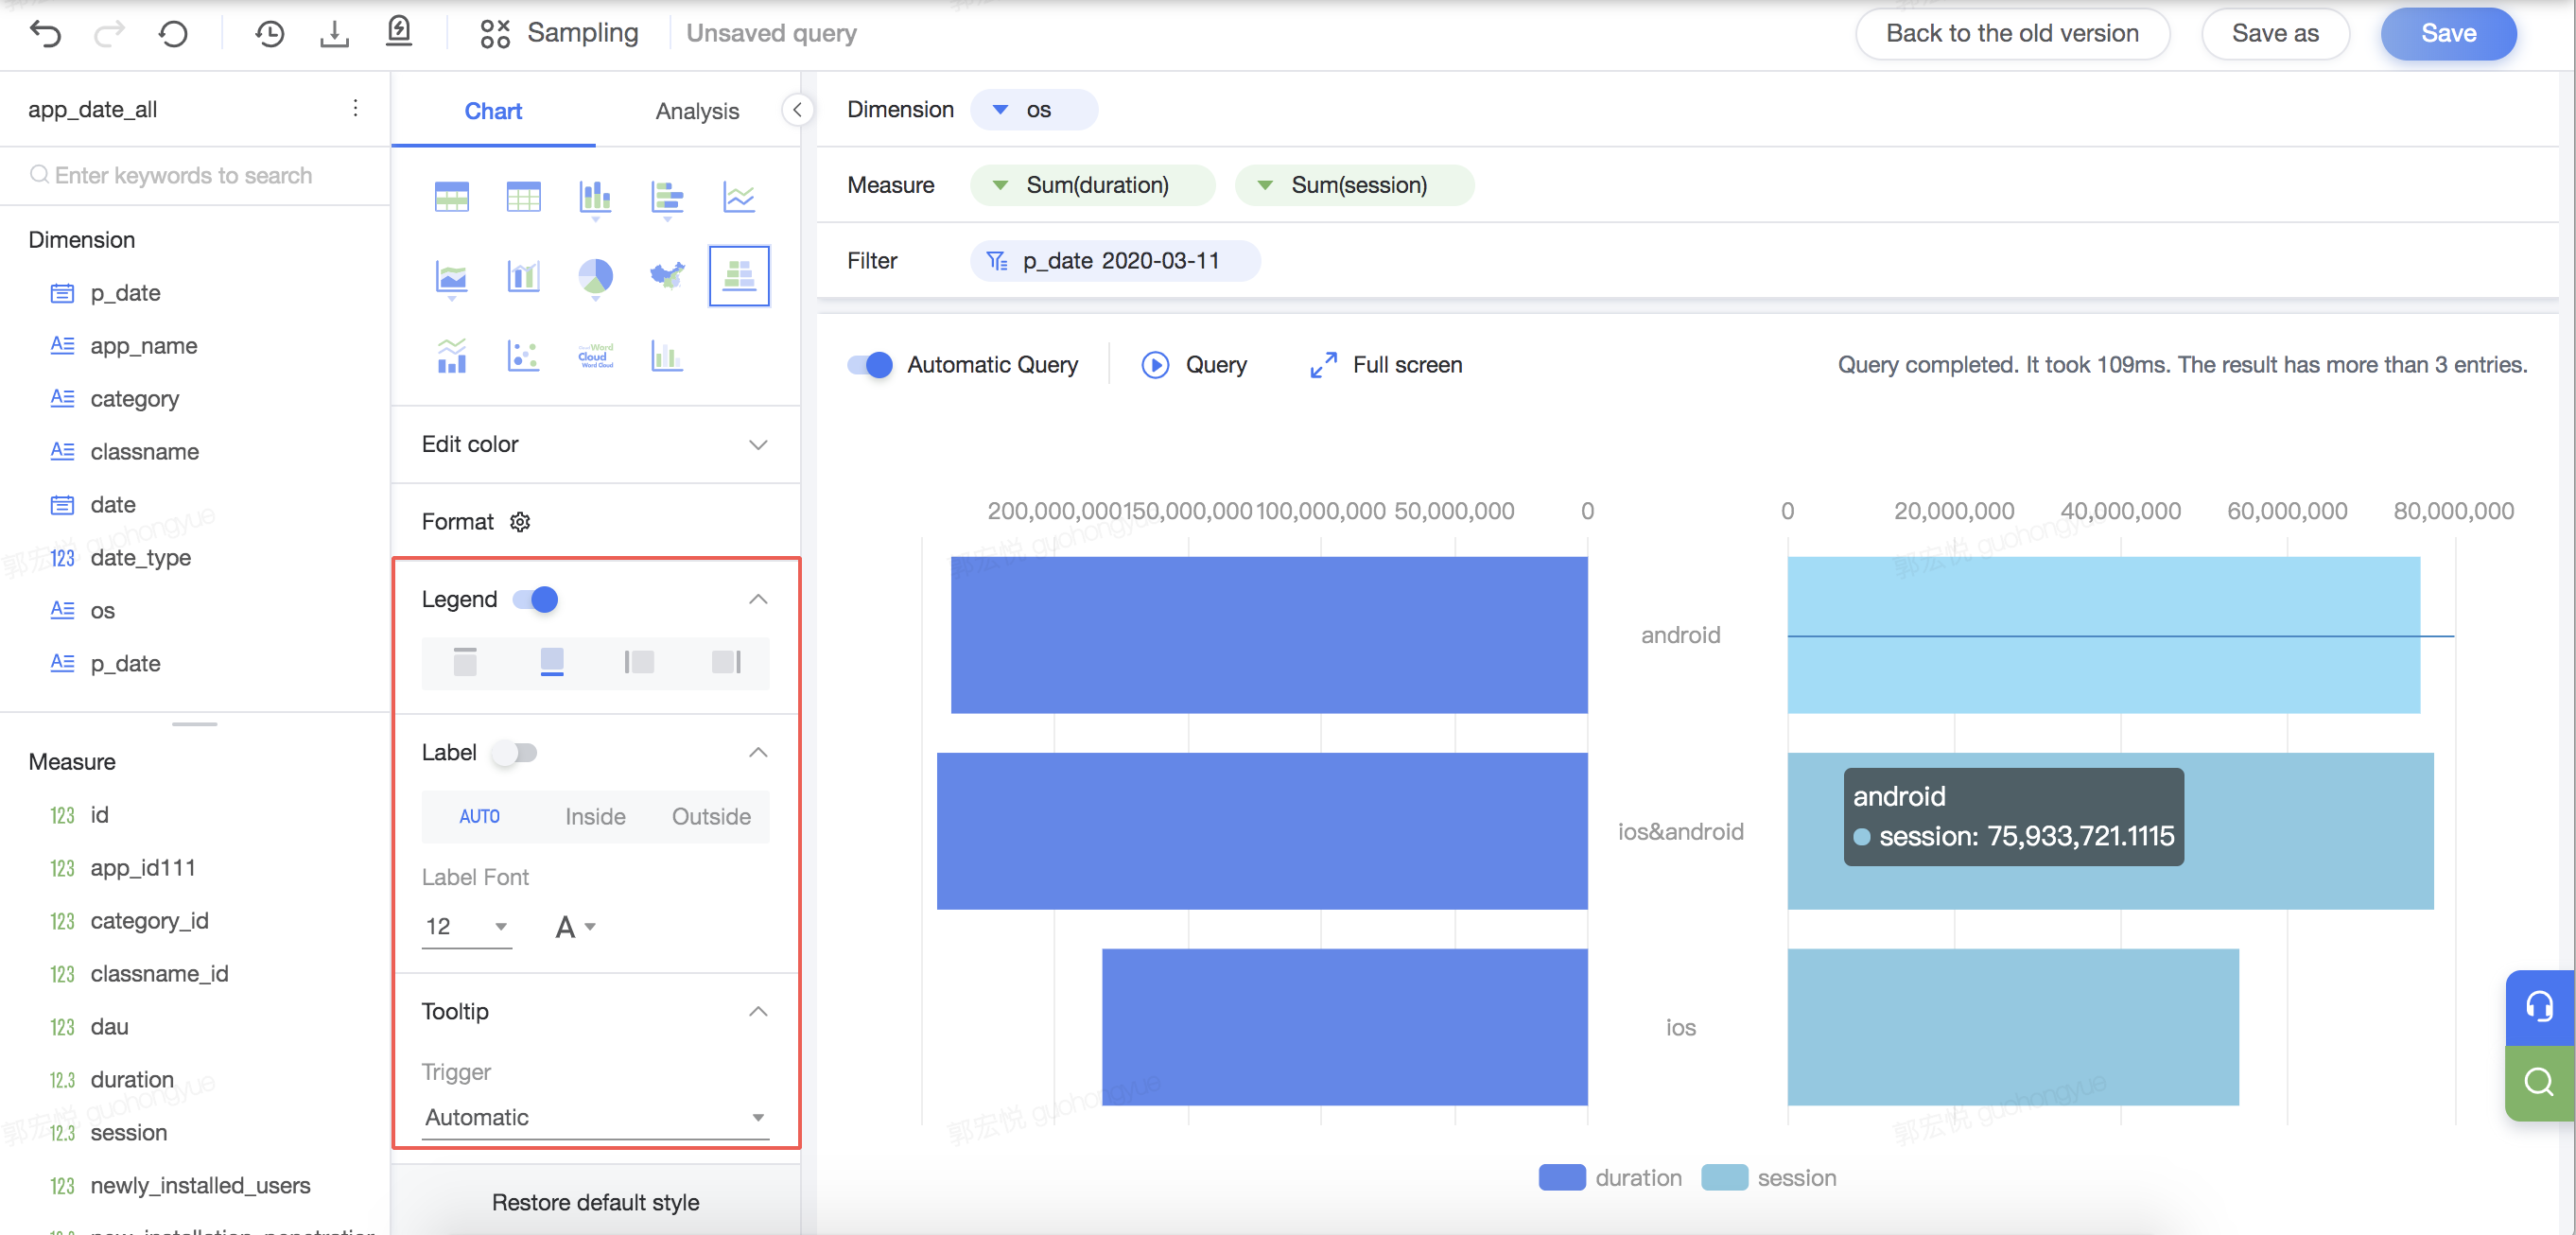Click the redo arrow icon
The image size is (2576, 1235).
coord(109,33)
